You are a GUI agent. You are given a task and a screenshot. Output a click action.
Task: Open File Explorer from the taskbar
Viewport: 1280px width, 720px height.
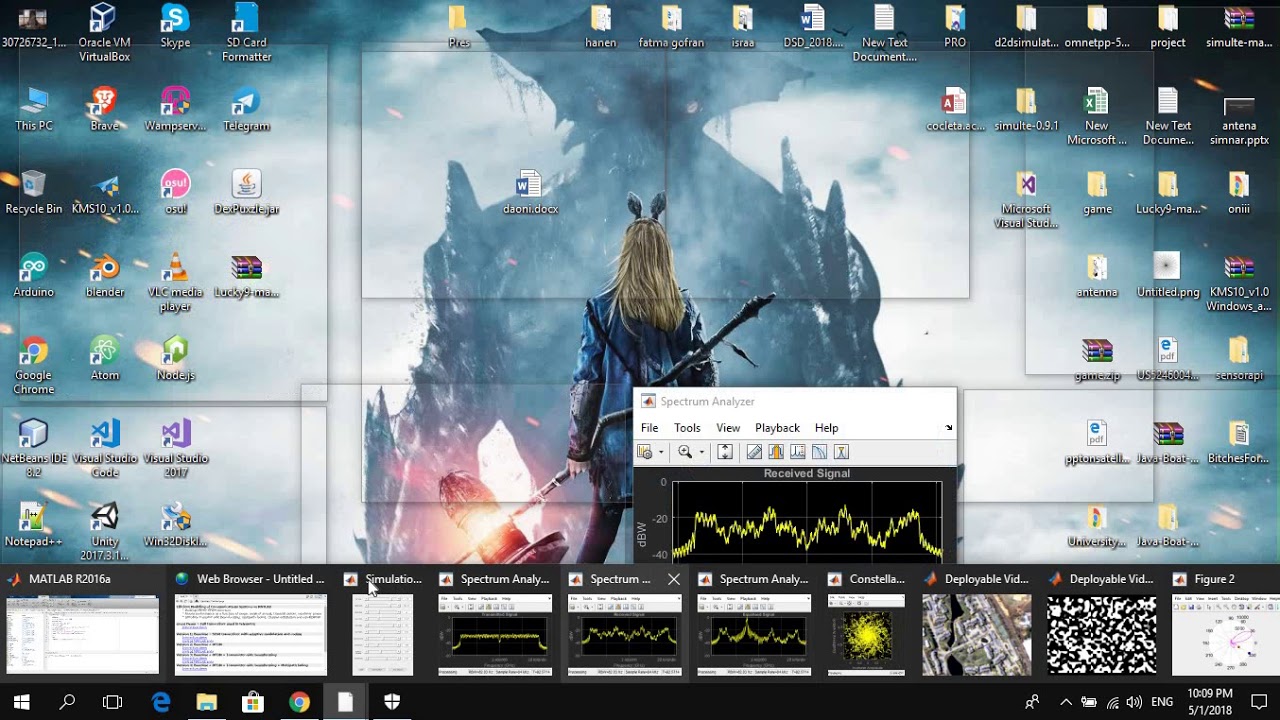click(x=207, y=702)
